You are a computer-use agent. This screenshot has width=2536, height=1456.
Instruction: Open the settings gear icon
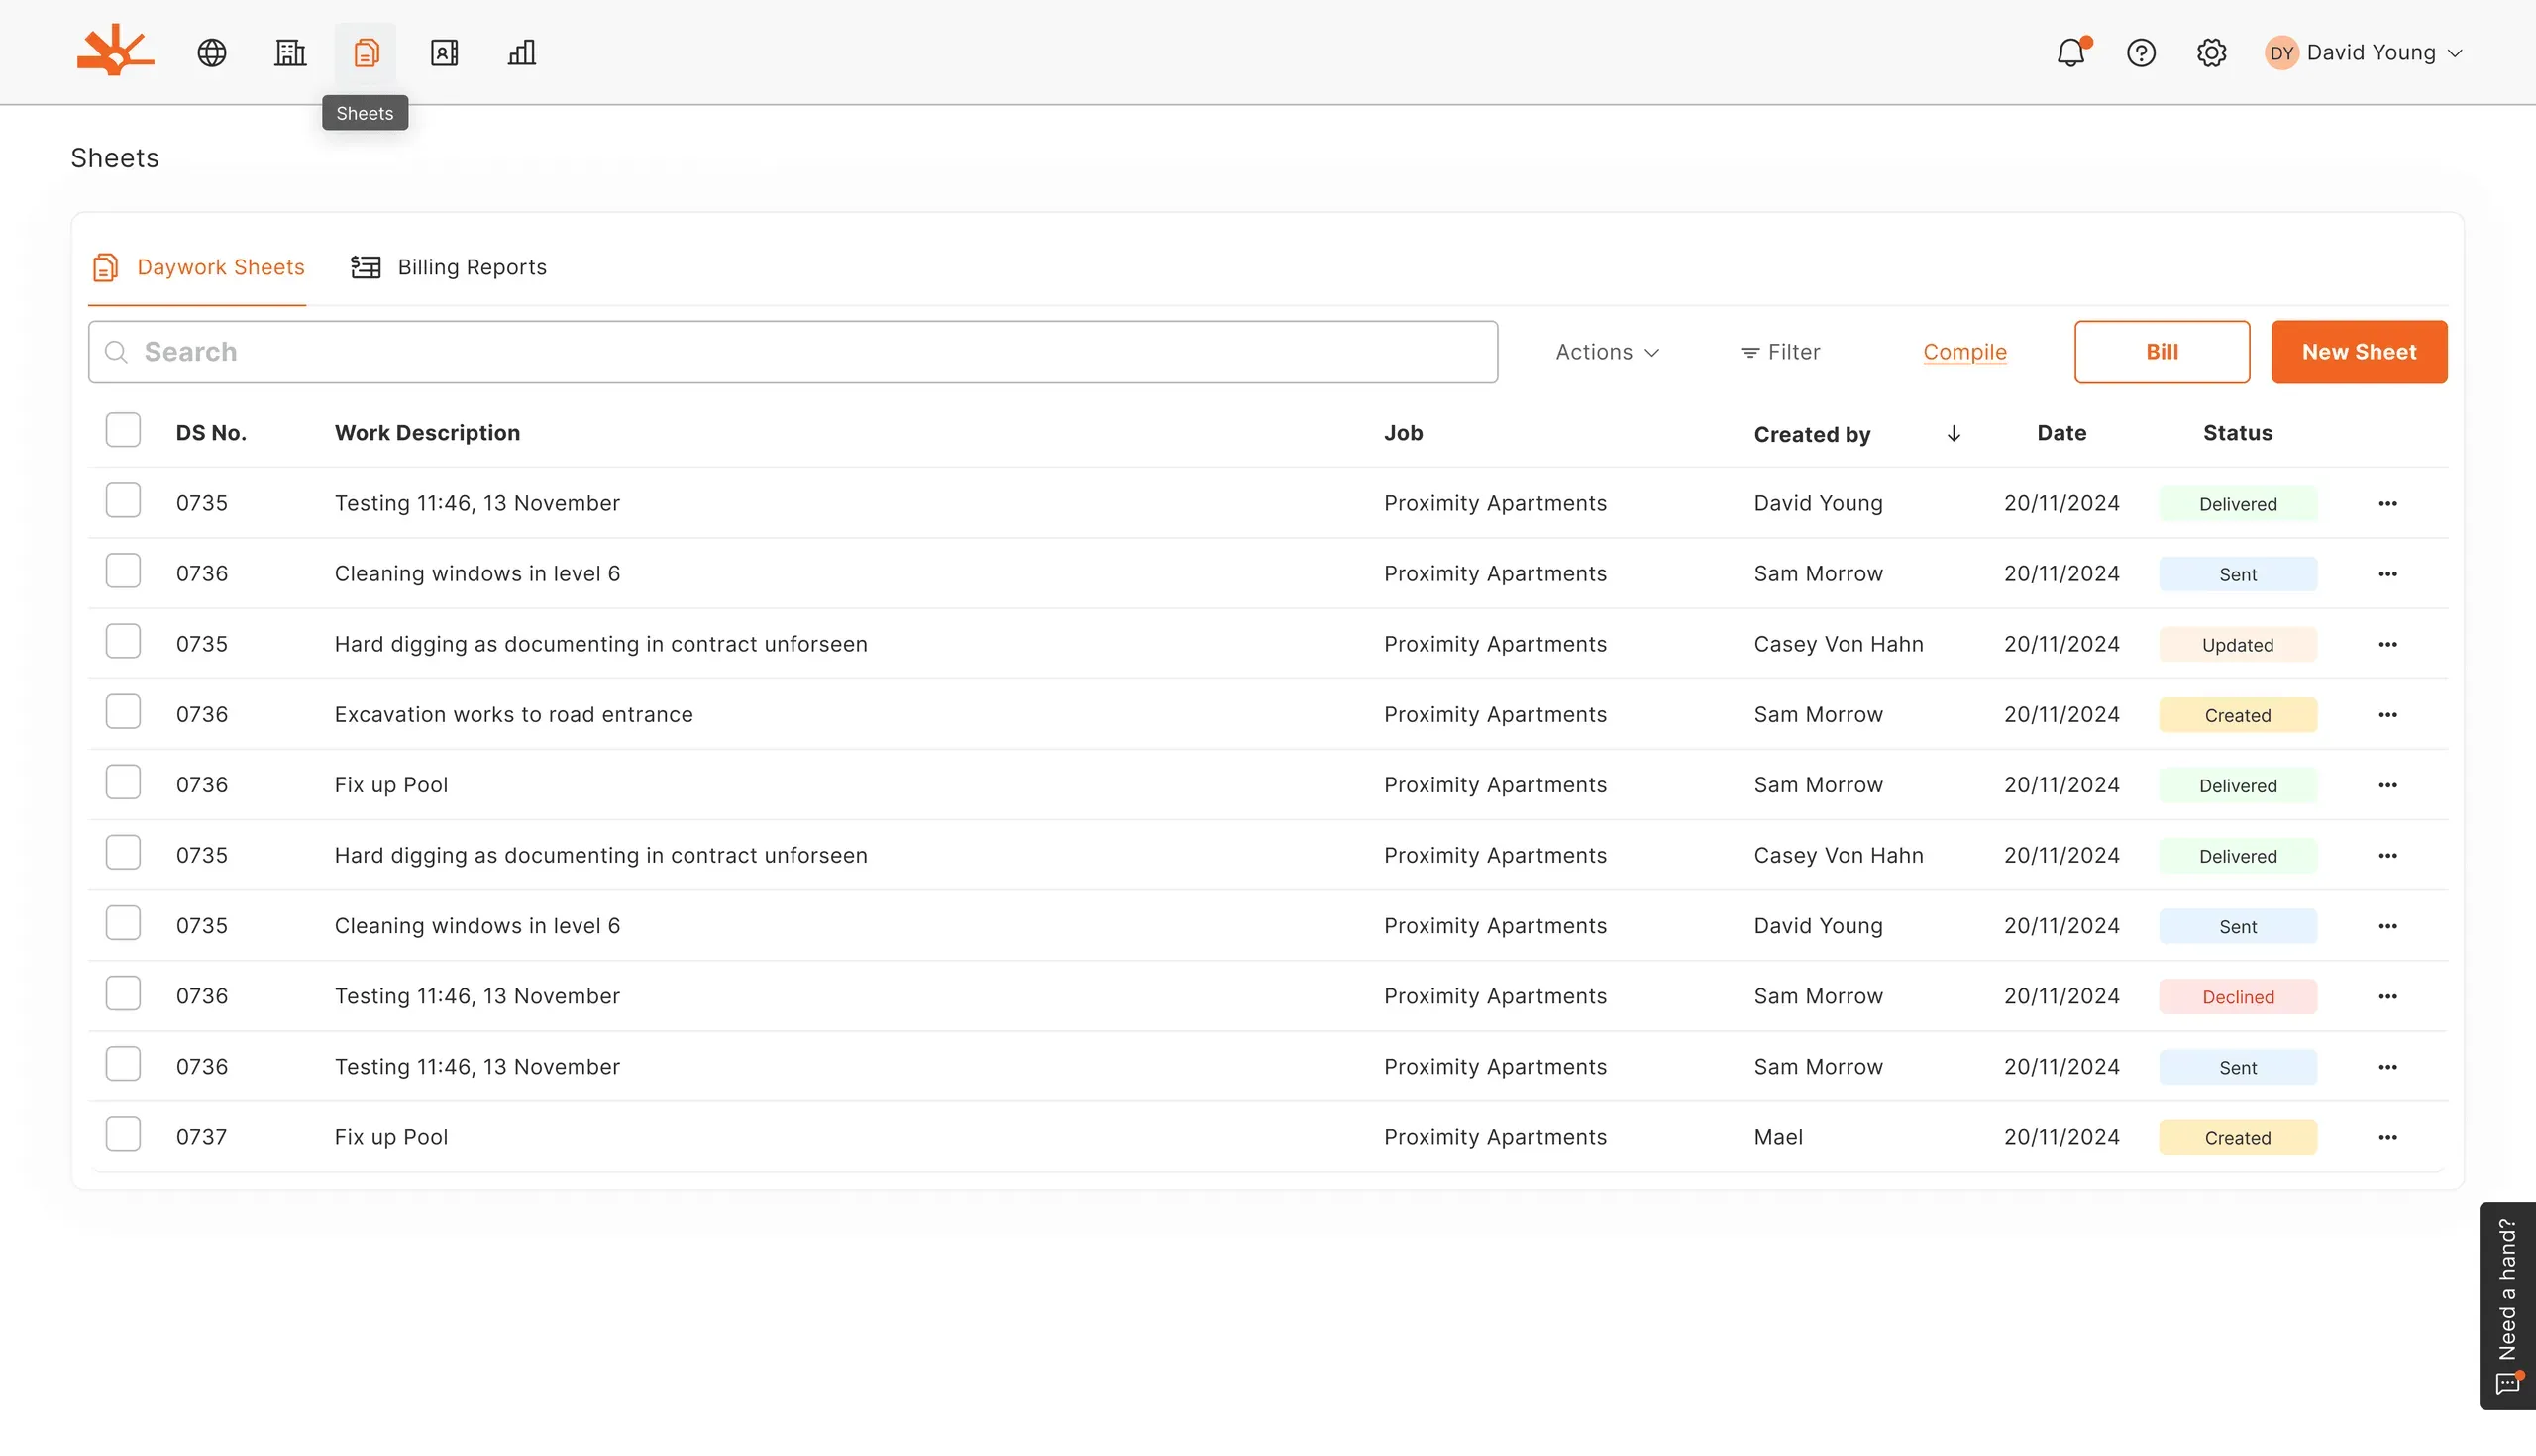click(2211, 52)
